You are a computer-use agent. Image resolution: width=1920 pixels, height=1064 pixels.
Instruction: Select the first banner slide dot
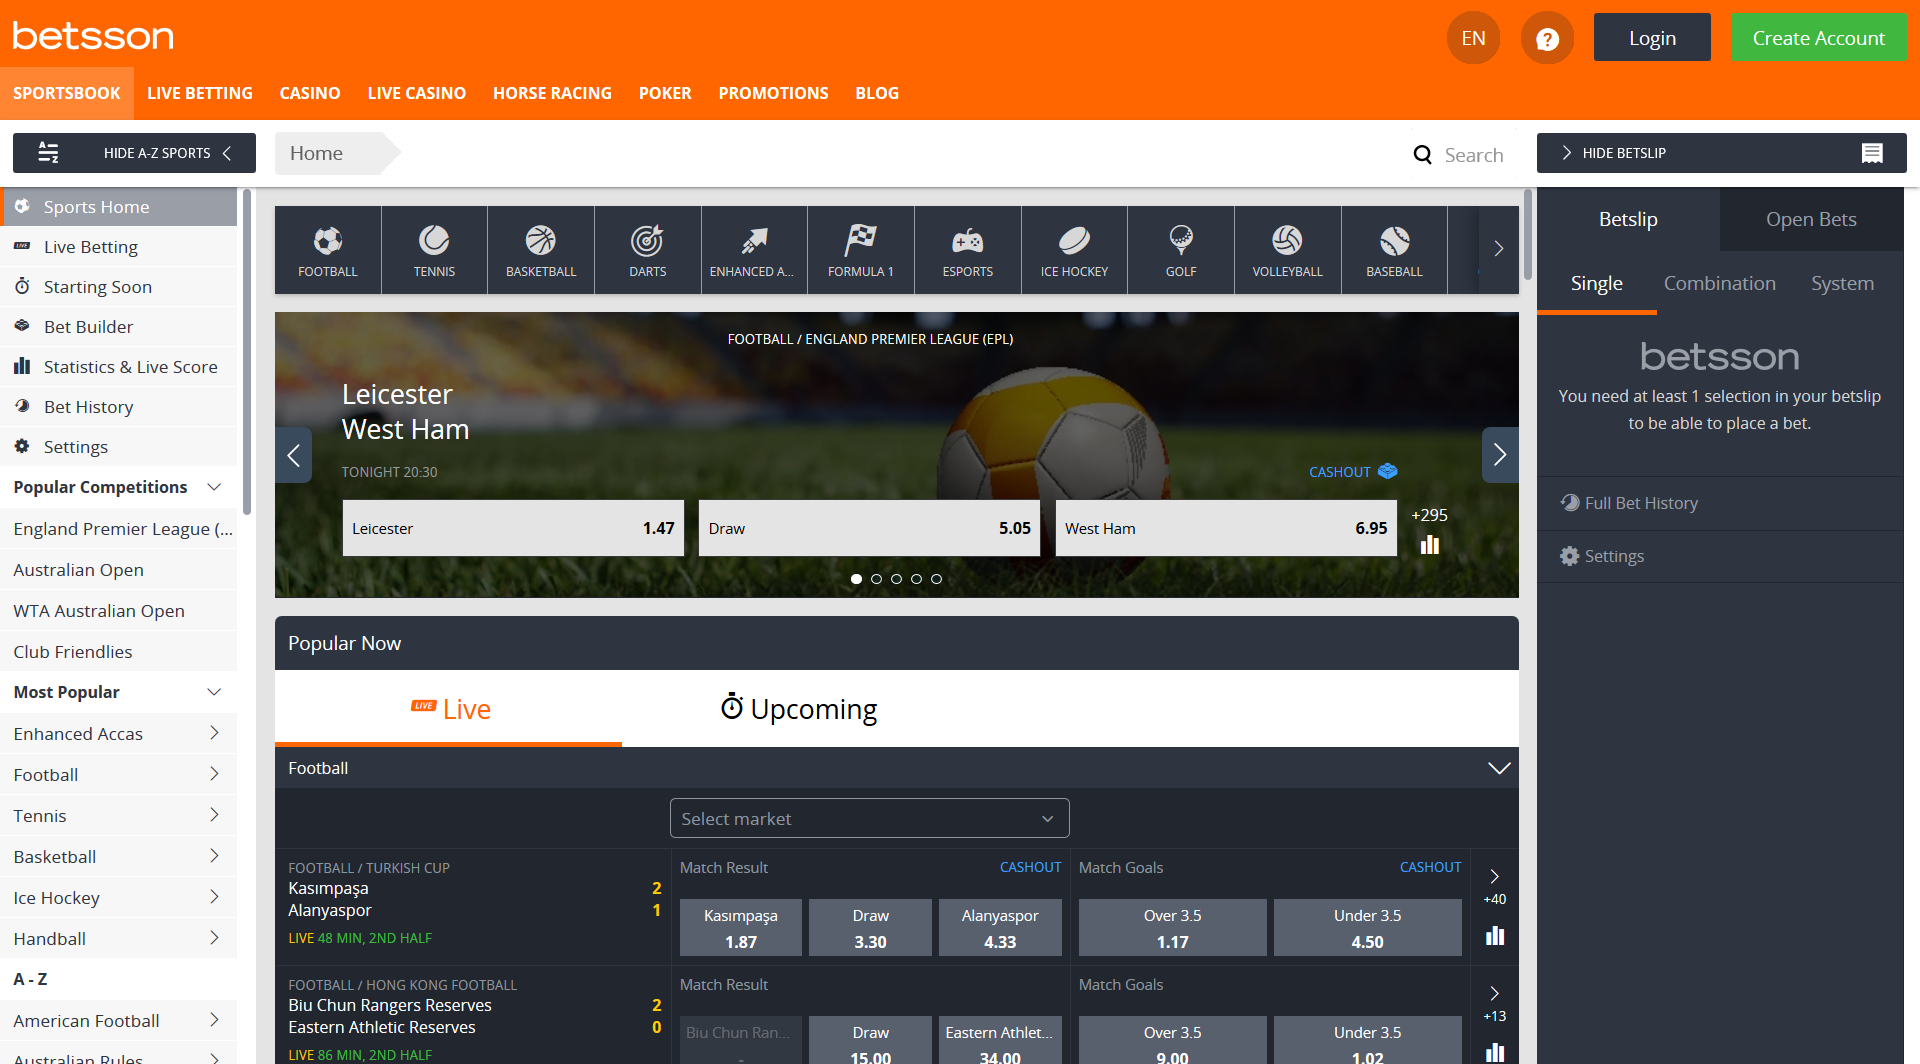[x=856, y=579]
